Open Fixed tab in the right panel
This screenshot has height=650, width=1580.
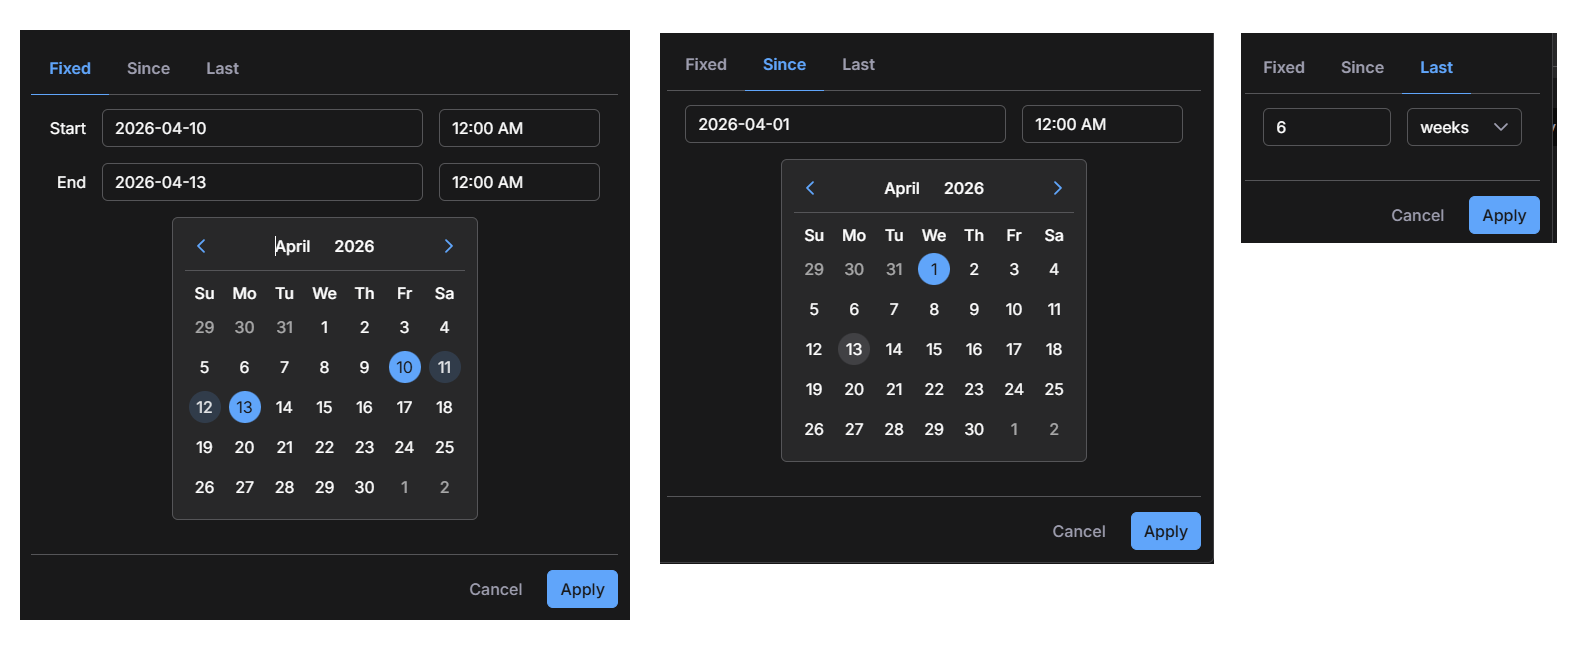(x=1283, y=67)
